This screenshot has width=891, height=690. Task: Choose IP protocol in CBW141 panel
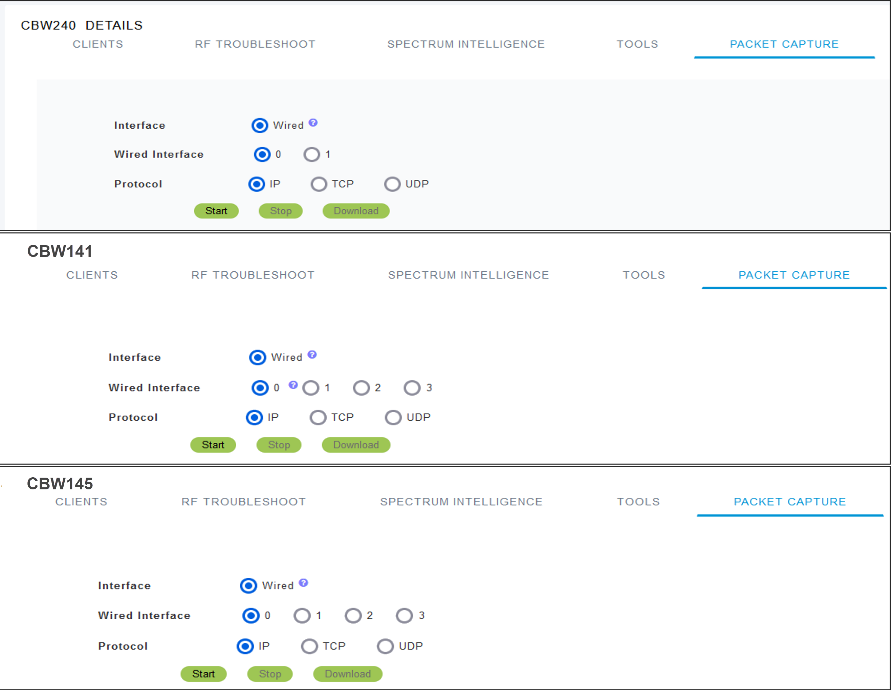tap(254, 418)
